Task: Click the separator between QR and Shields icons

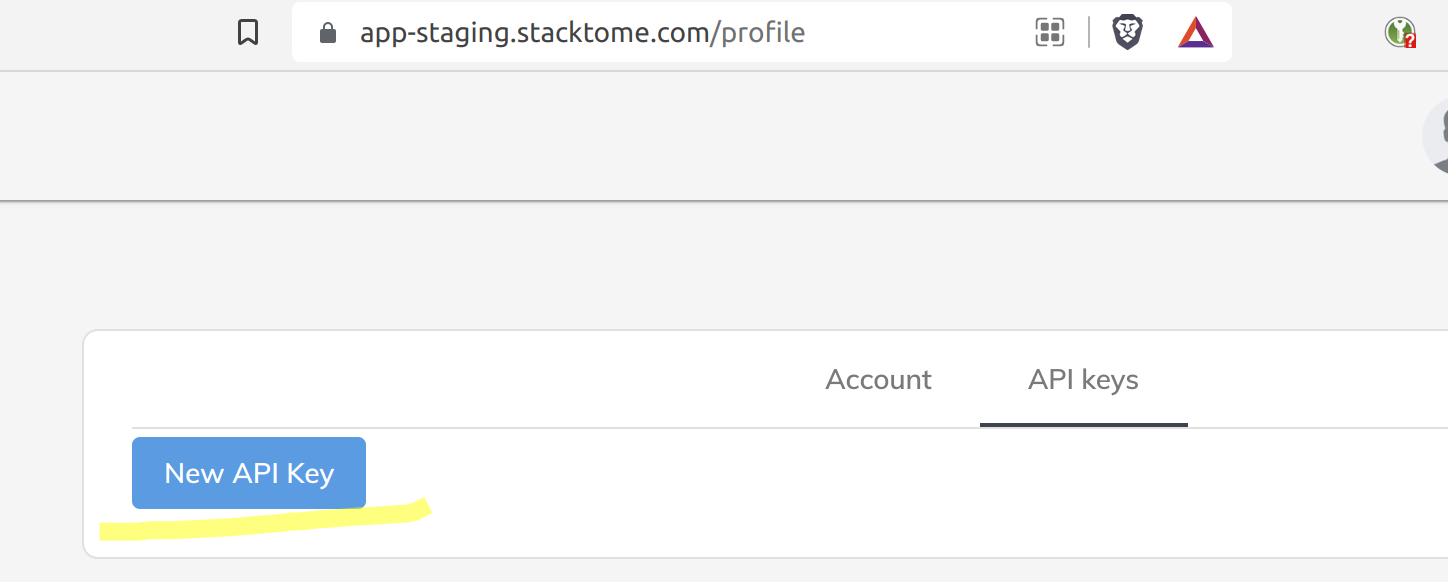Action: [1088, 33]
